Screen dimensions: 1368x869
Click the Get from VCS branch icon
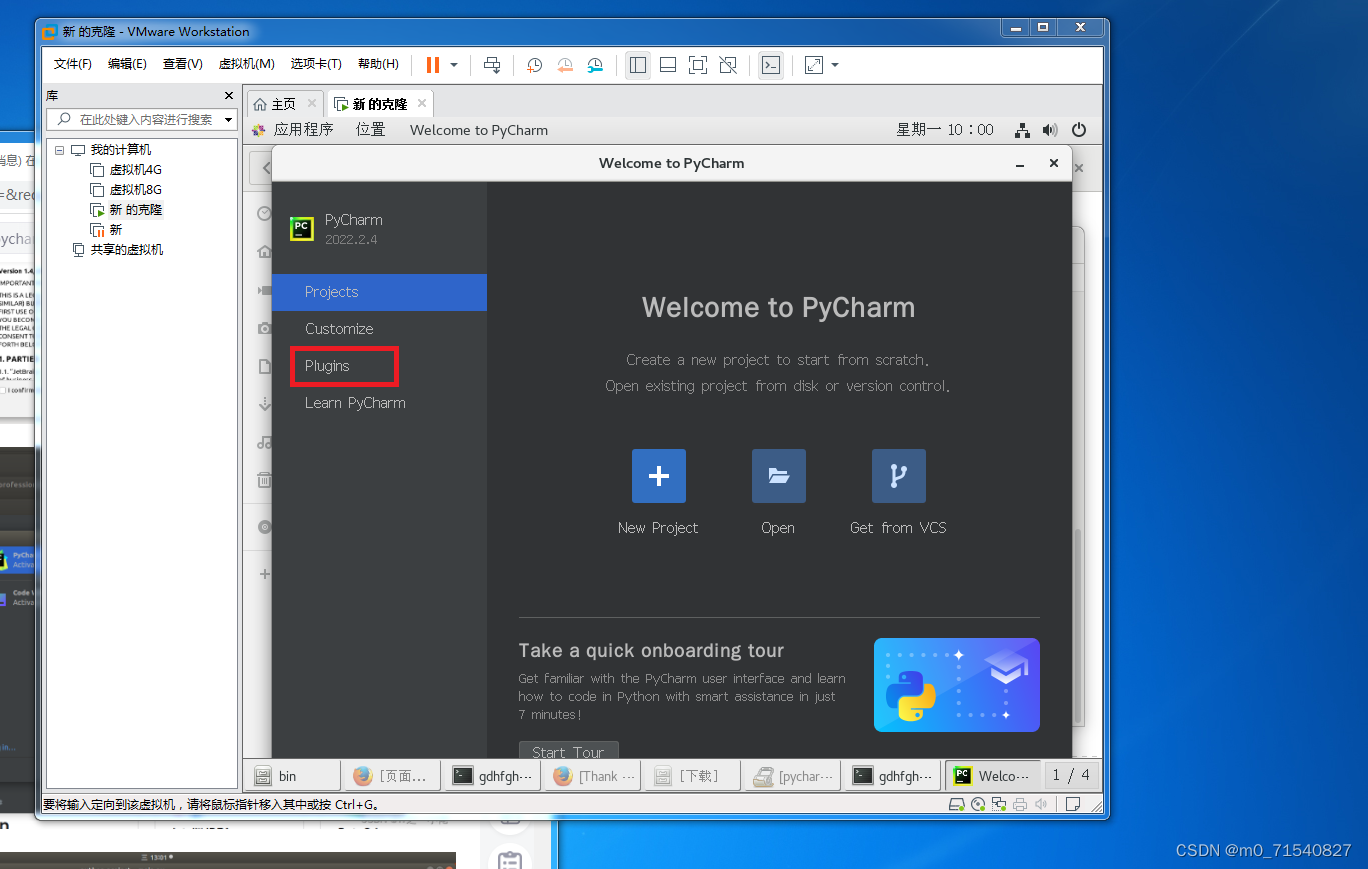899,476
